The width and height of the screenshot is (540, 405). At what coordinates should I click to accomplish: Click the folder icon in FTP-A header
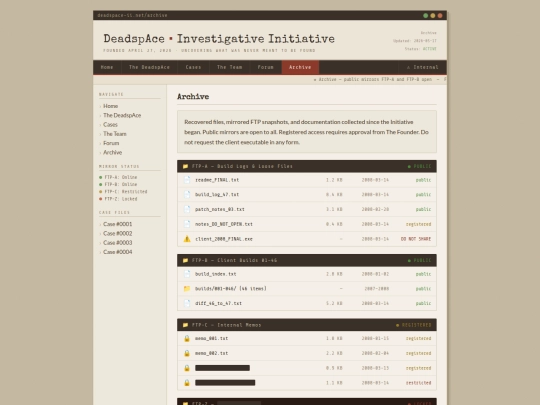pos(185,166)
